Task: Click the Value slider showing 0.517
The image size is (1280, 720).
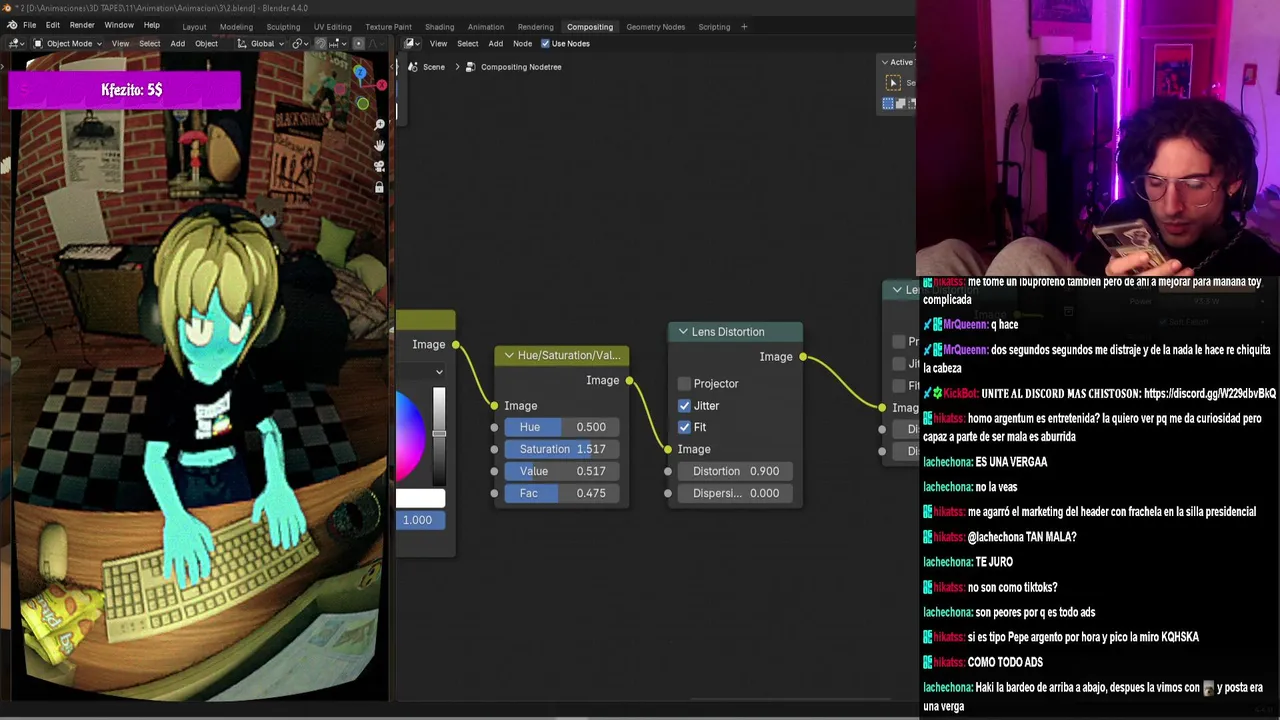Action: point(562,472)
